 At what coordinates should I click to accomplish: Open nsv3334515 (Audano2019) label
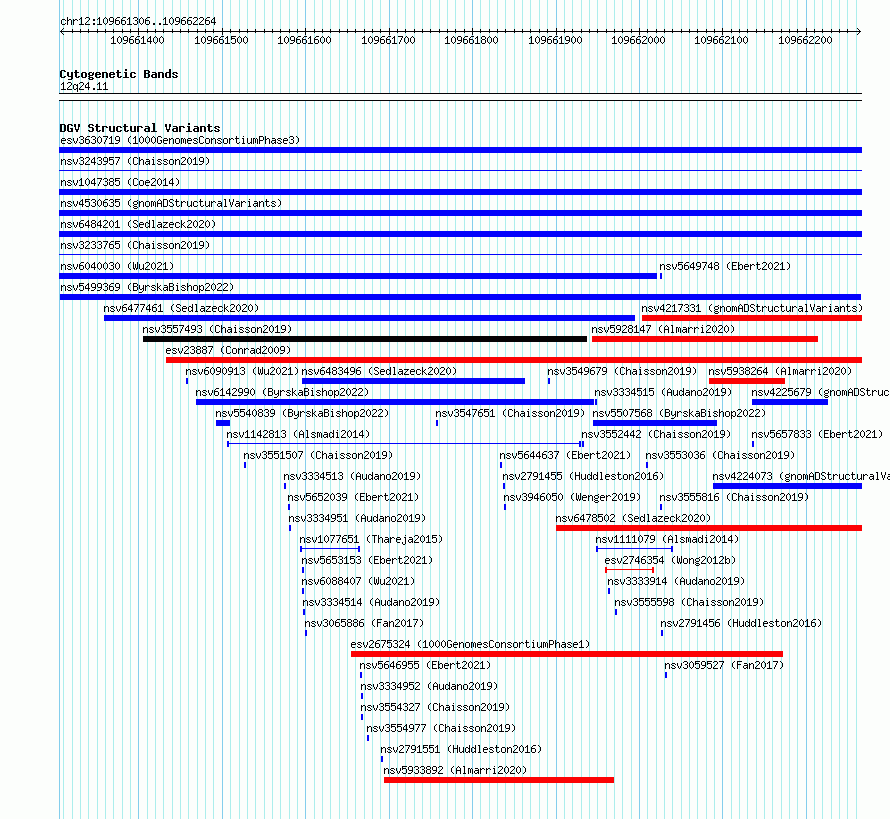coord(663,392)
